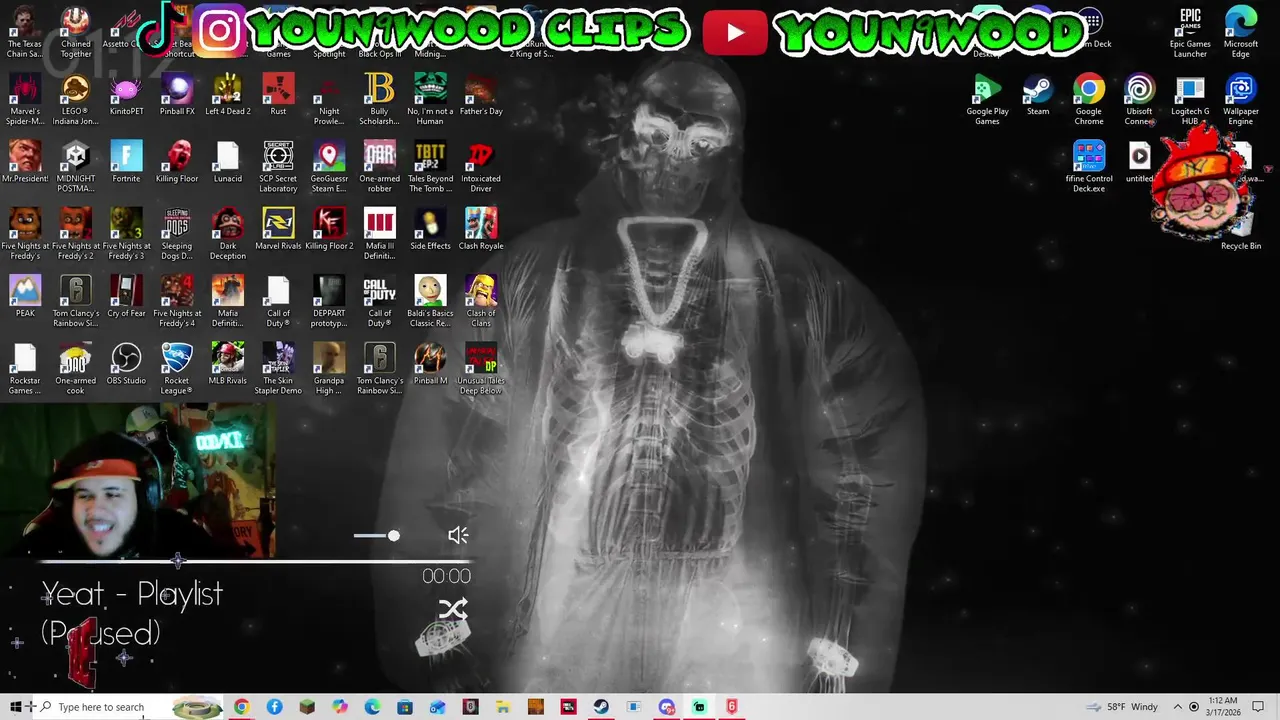Select the Google Chrome desktop shortcut
The height and width of the screenshot is (720, 1280).
(1089, 99)
